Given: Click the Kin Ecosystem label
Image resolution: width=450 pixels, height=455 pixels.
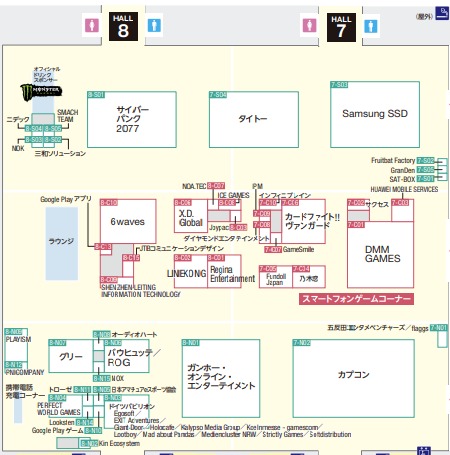Looking at the screenshot, I should click(x=119, y=444).
